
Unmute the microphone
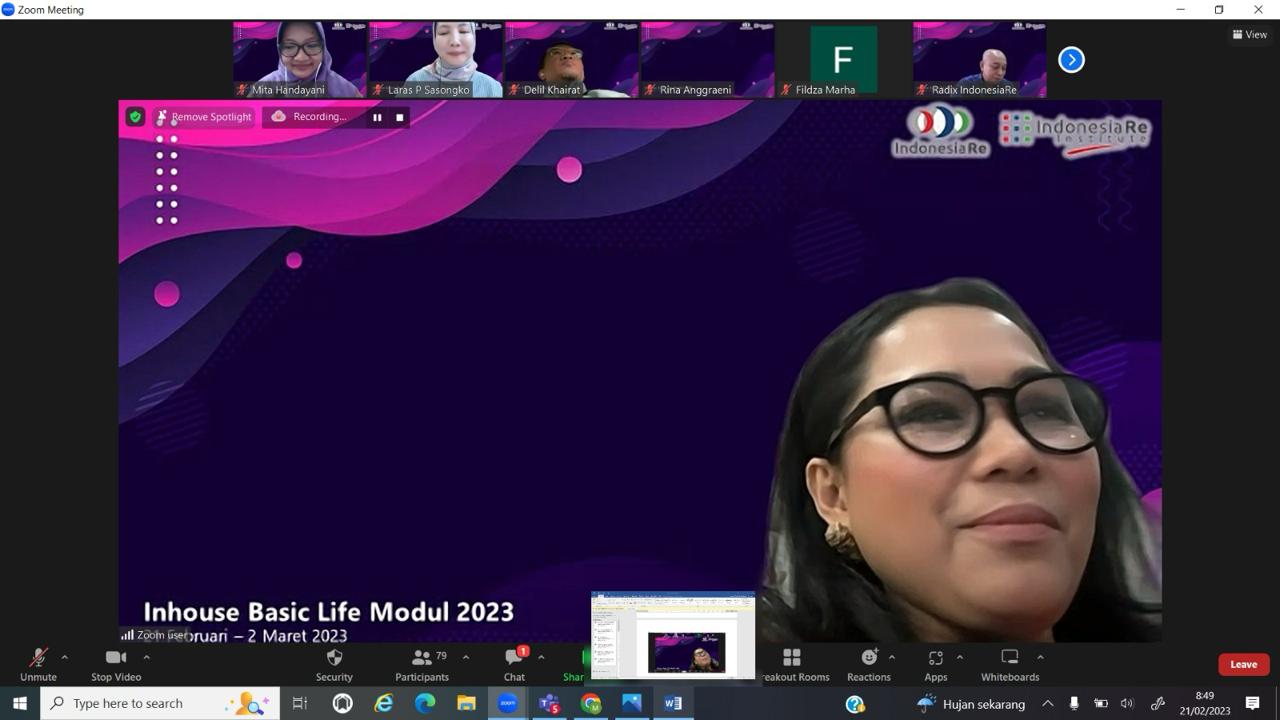click(x=38, y=665)
